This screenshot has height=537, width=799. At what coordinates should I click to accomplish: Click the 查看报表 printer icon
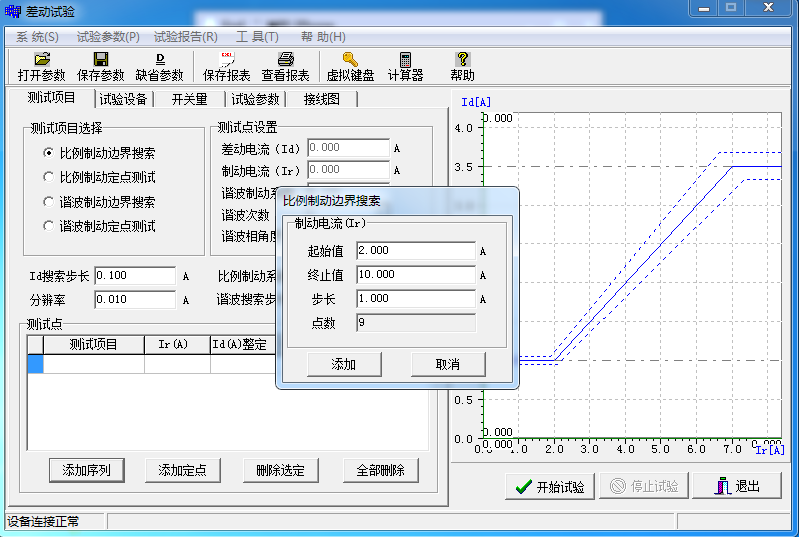click(285, 60)
